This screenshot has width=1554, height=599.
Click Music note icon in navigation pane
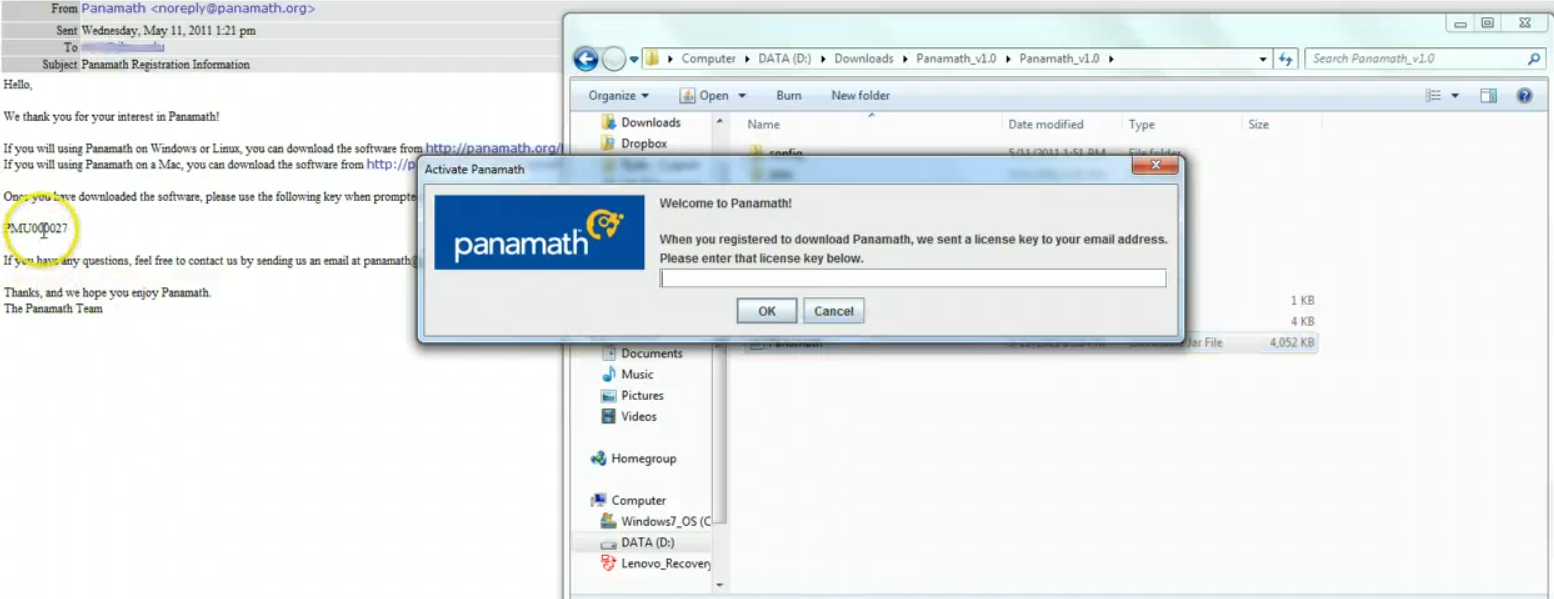(x=609, y=375)
